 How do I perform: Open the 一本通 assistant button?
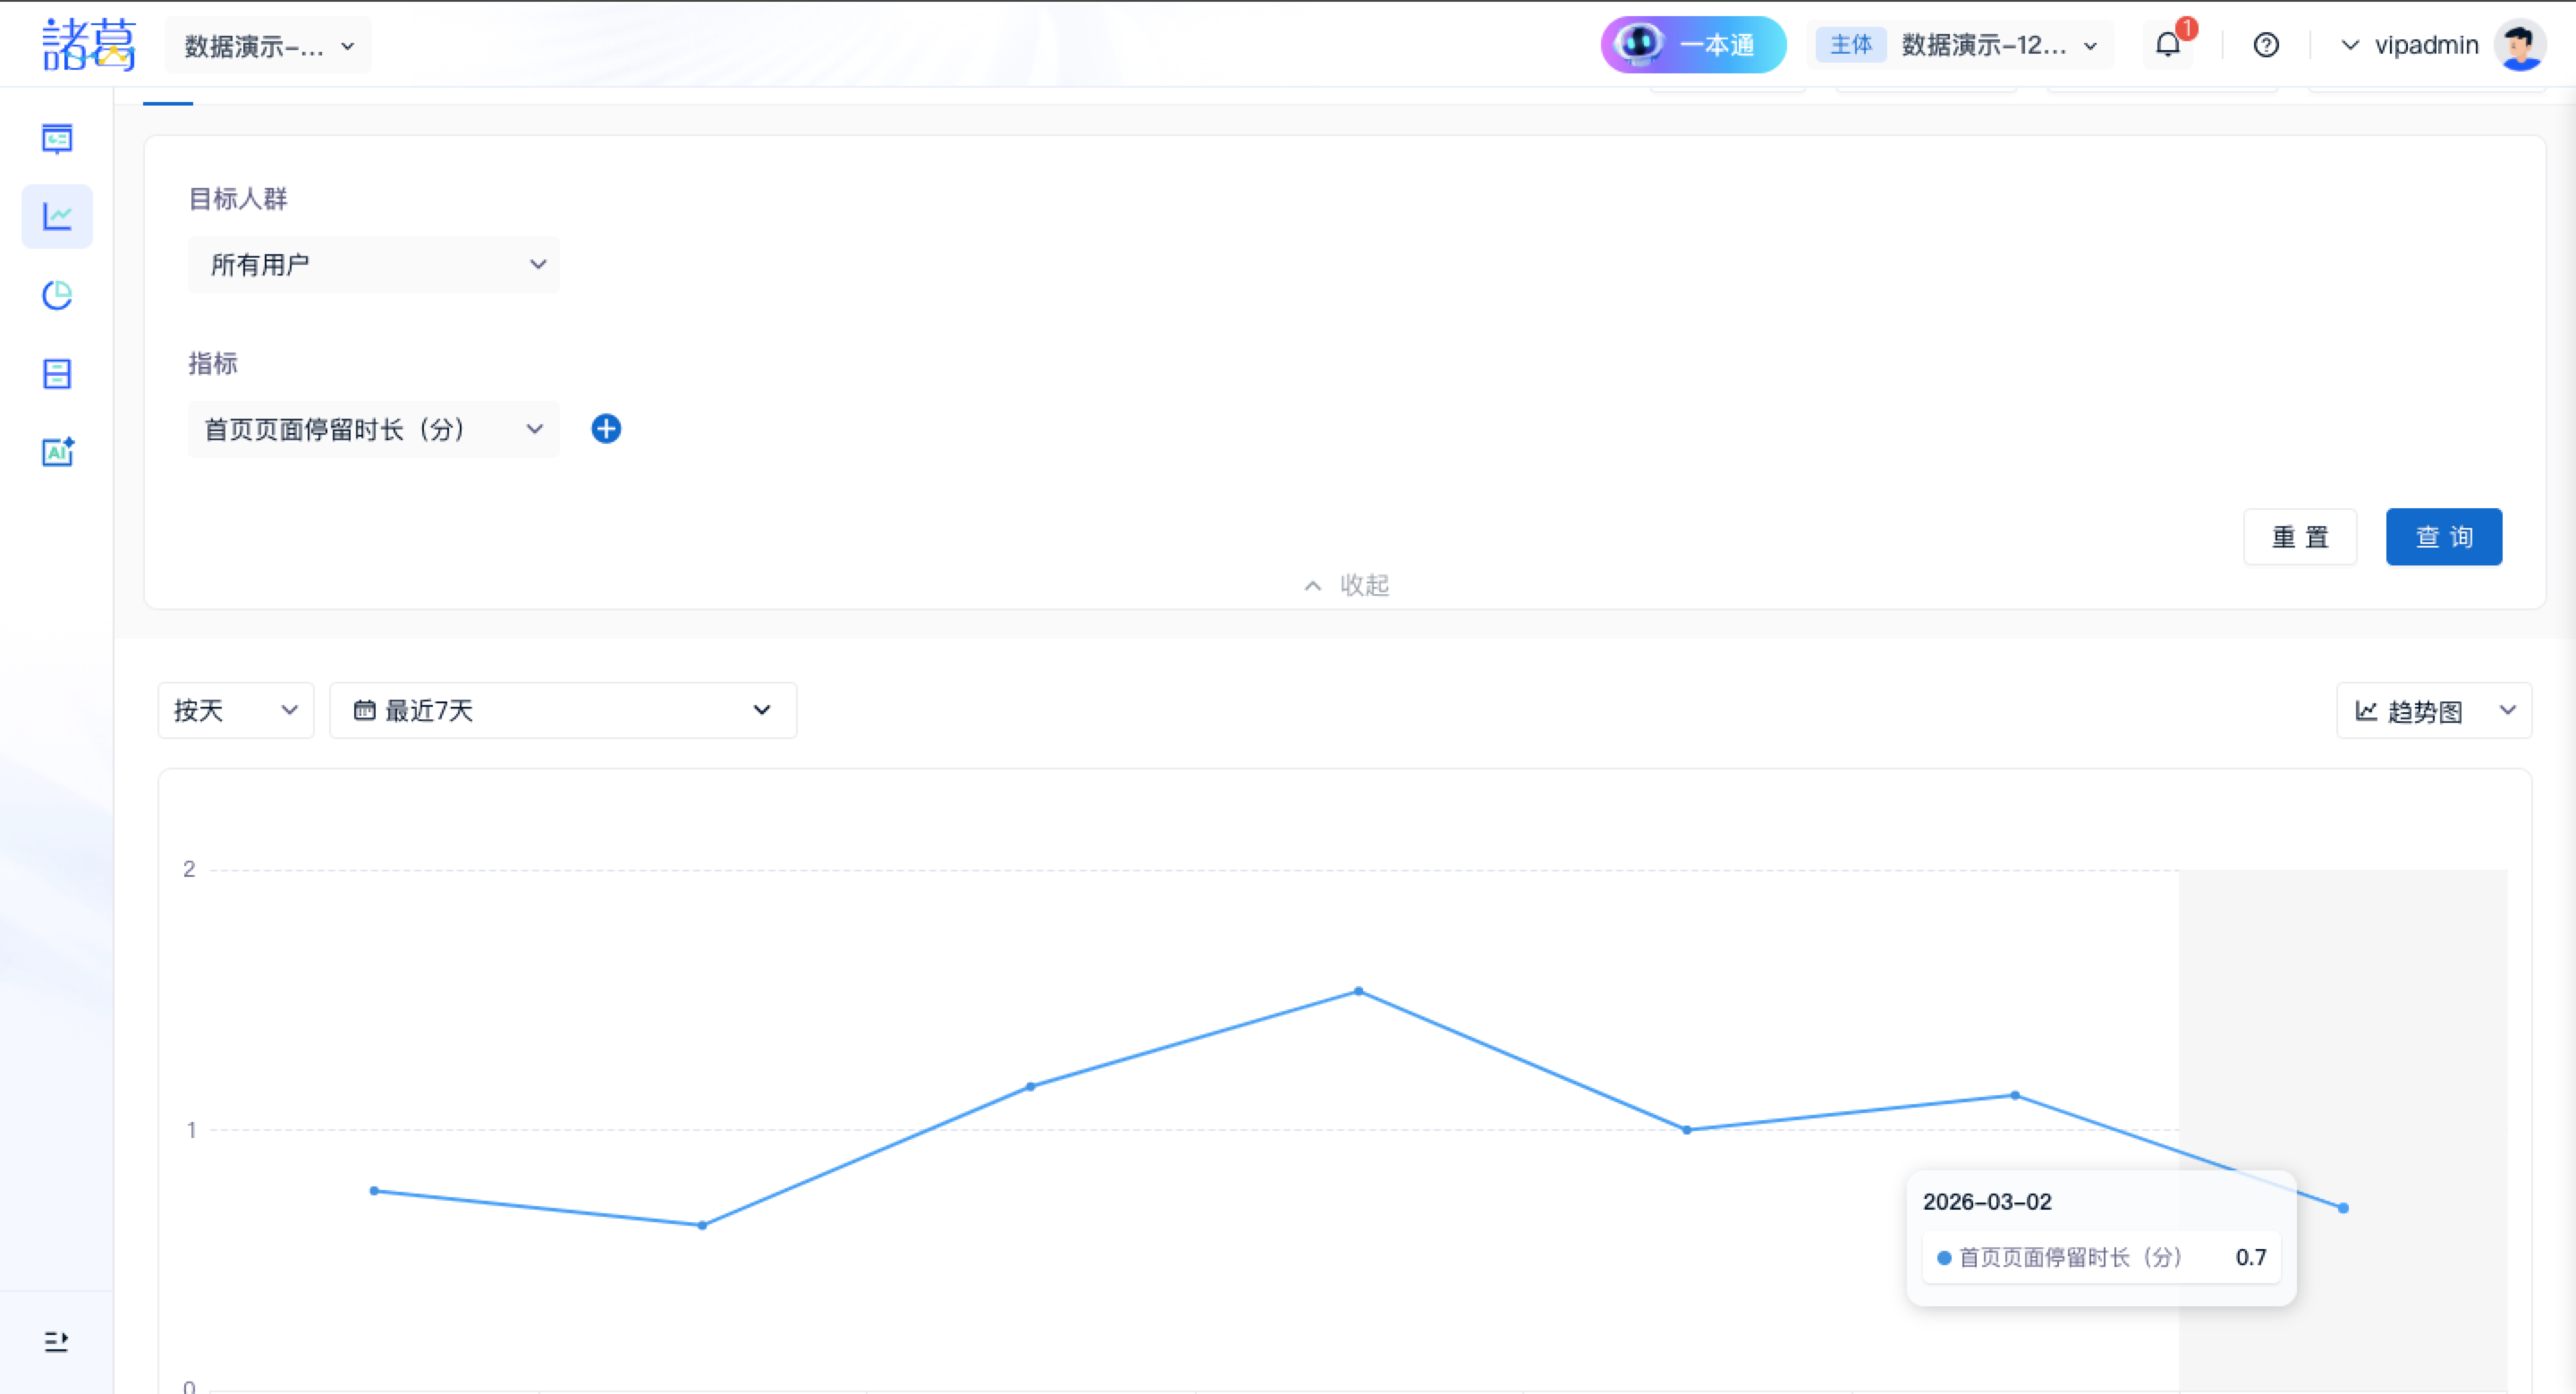(1693, 45)
